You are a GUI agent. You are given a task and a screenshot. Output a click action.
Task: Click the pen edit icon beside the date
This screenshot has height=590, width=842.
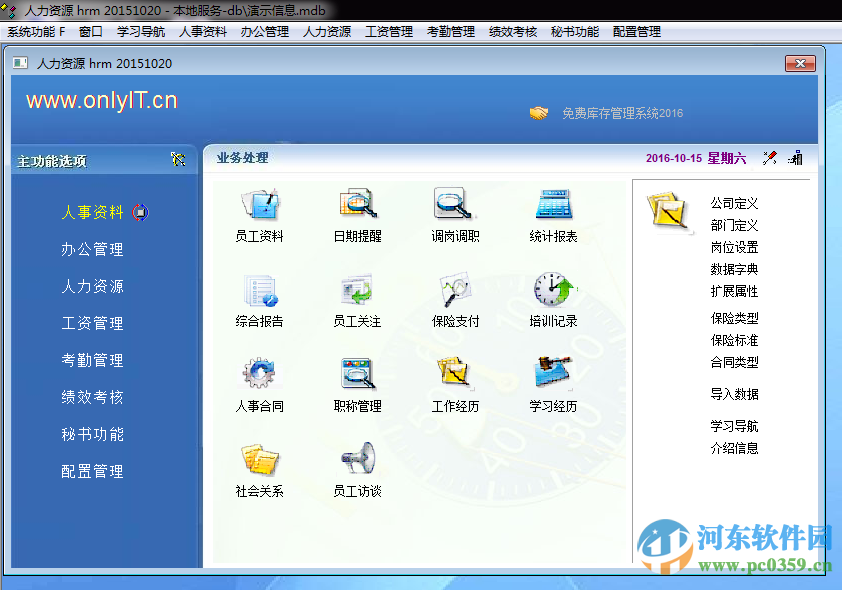[769, 157]
